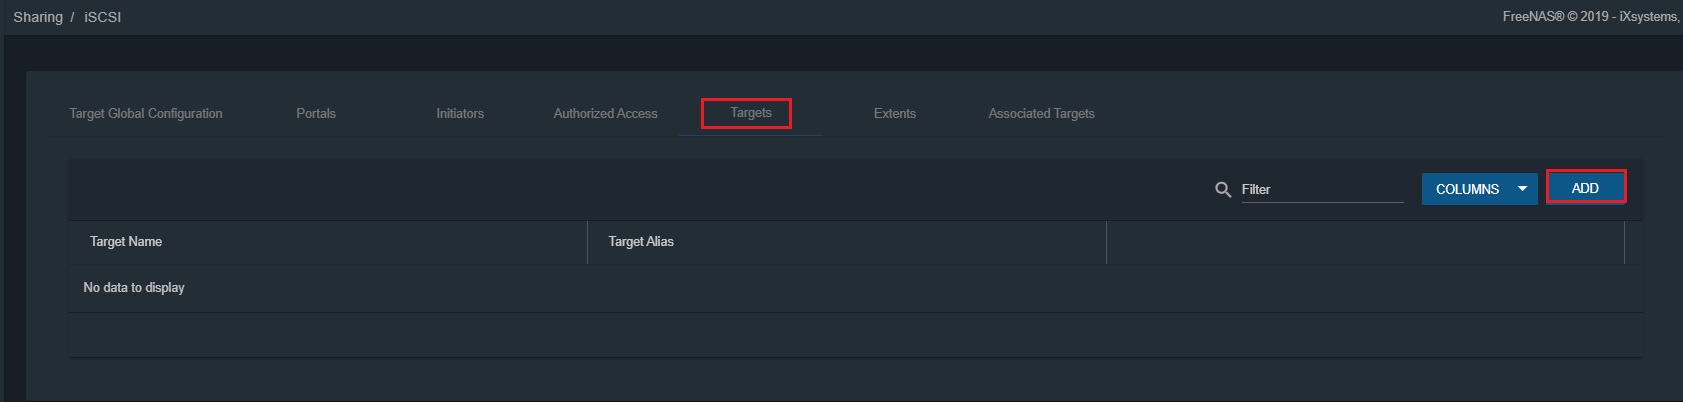This screenshot has height=402, width=1683.
Task: Switch to the Extents tab
Action: tap(894, 113)
